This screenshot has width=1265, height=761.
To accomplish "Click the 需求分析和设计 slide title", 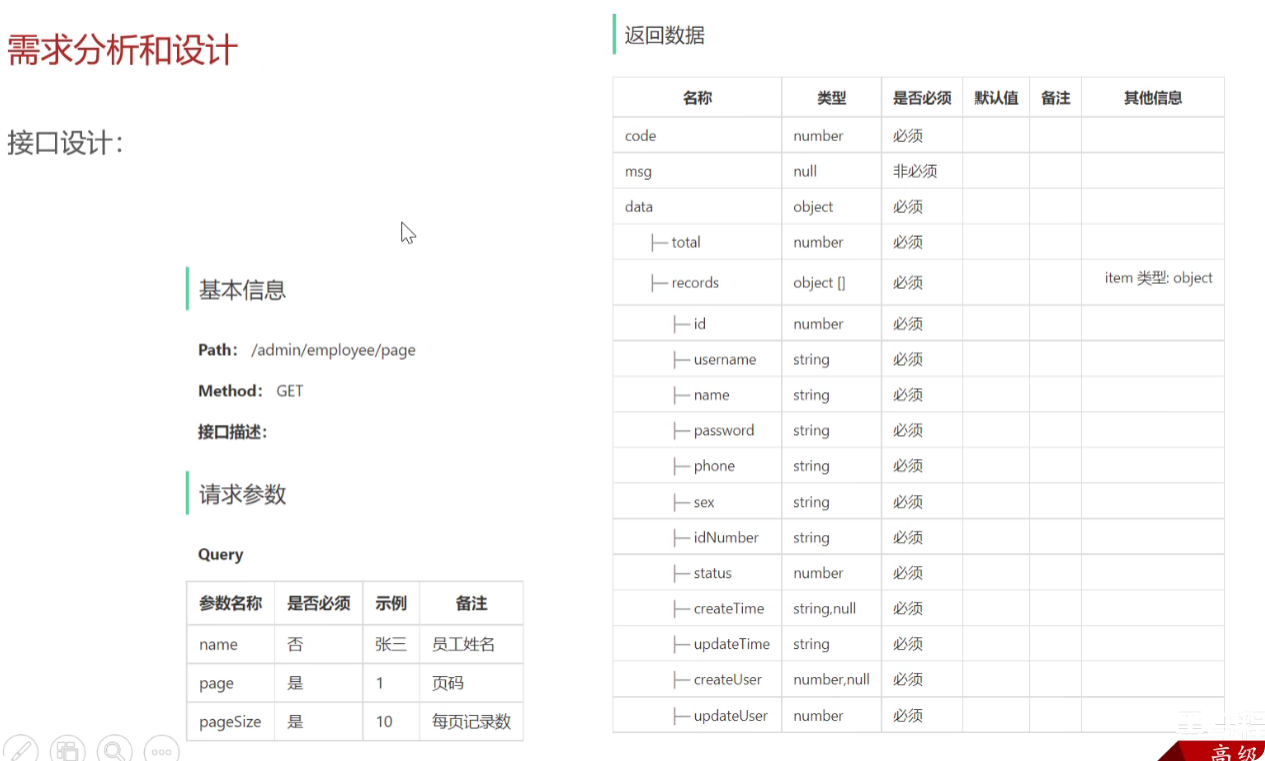I will point(122,50).
